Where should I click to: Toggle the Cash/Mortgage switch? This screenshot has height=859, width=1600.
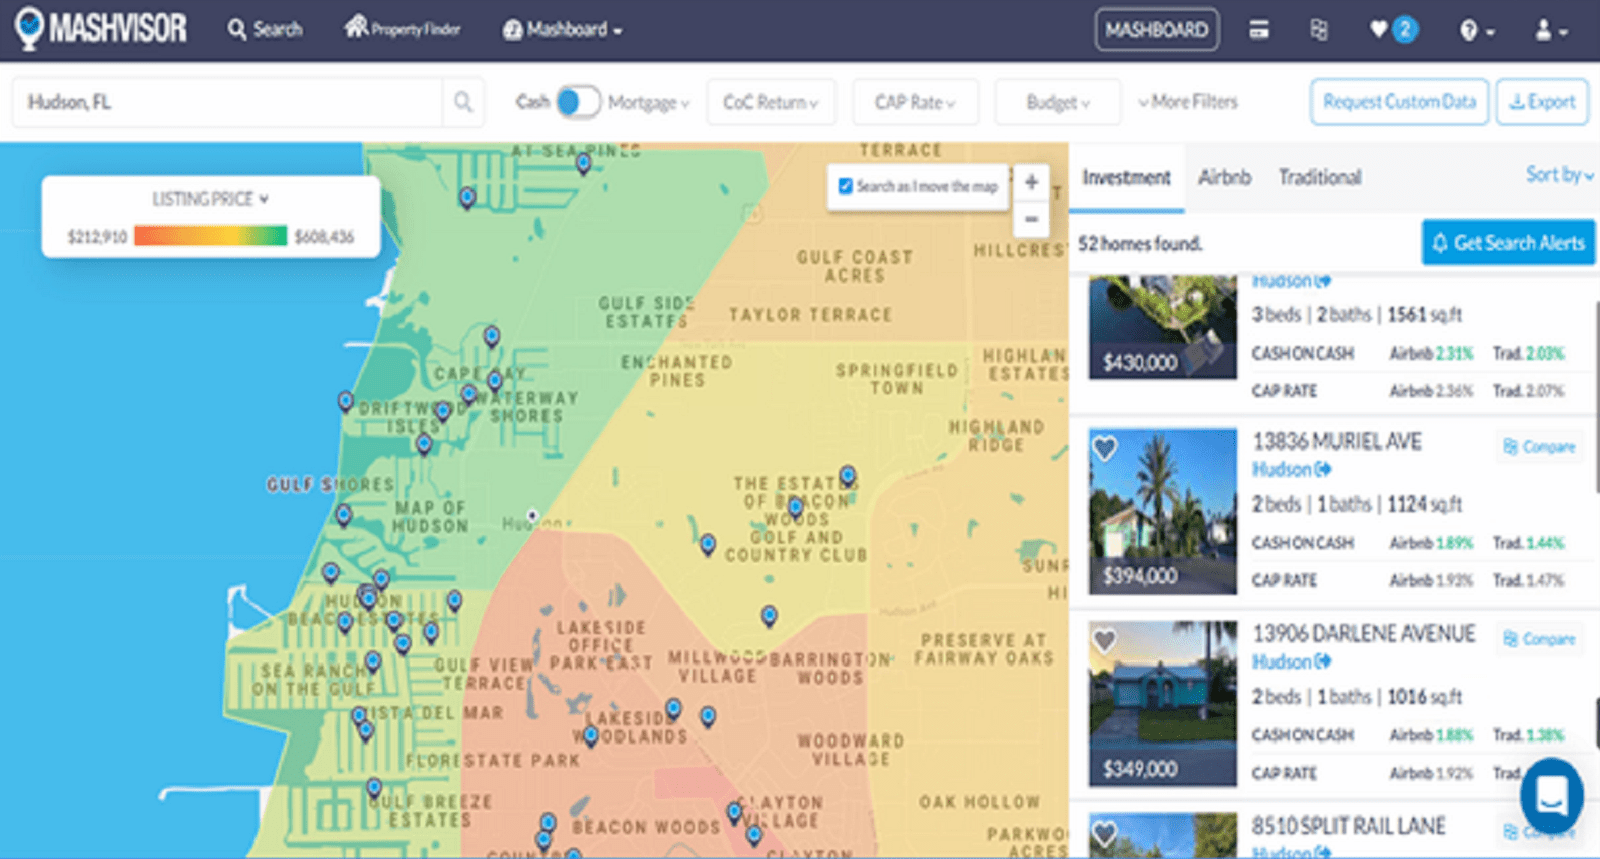click(578, 102)
